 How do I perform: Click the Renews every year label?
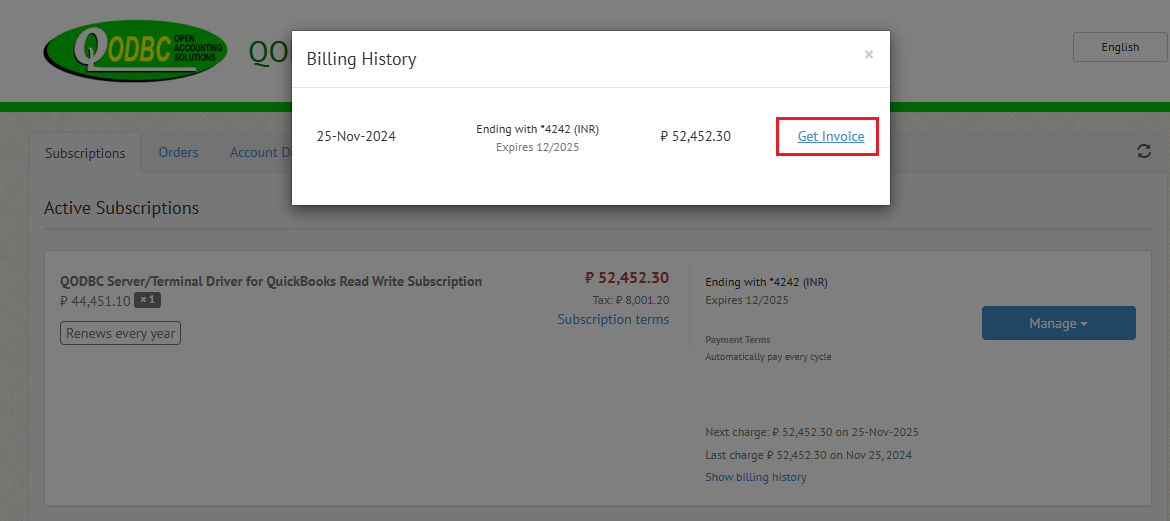click(120, 334)
